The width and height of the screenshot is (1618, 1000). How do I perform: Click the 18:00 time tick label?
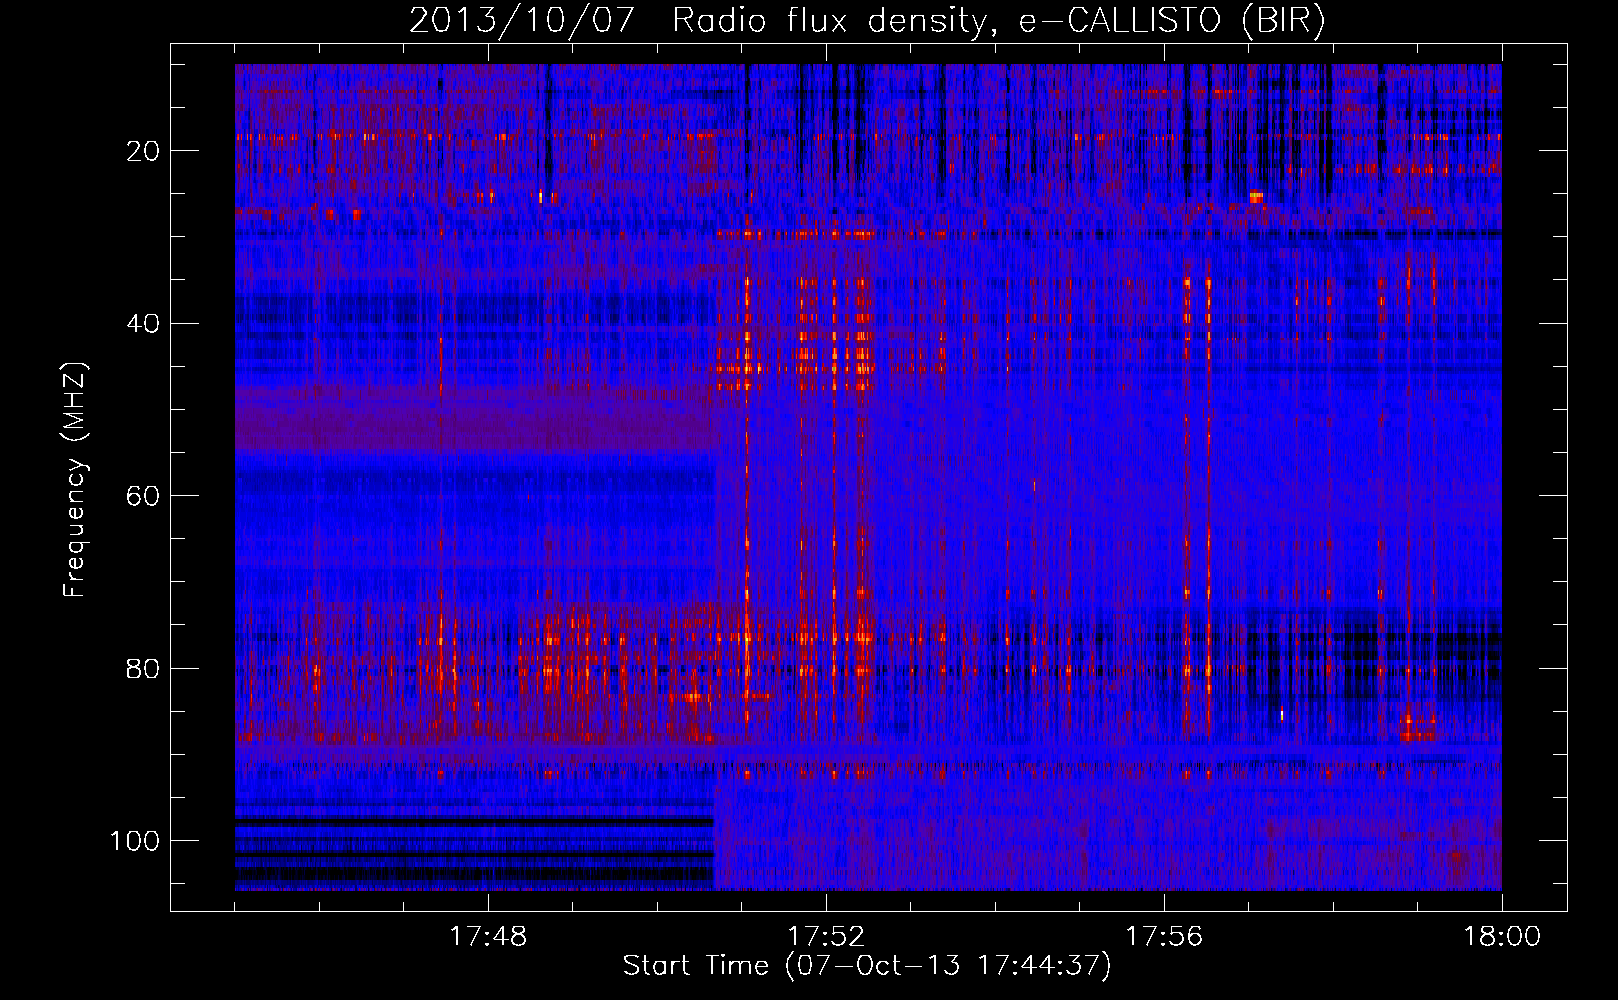(x=1502, y=937)
